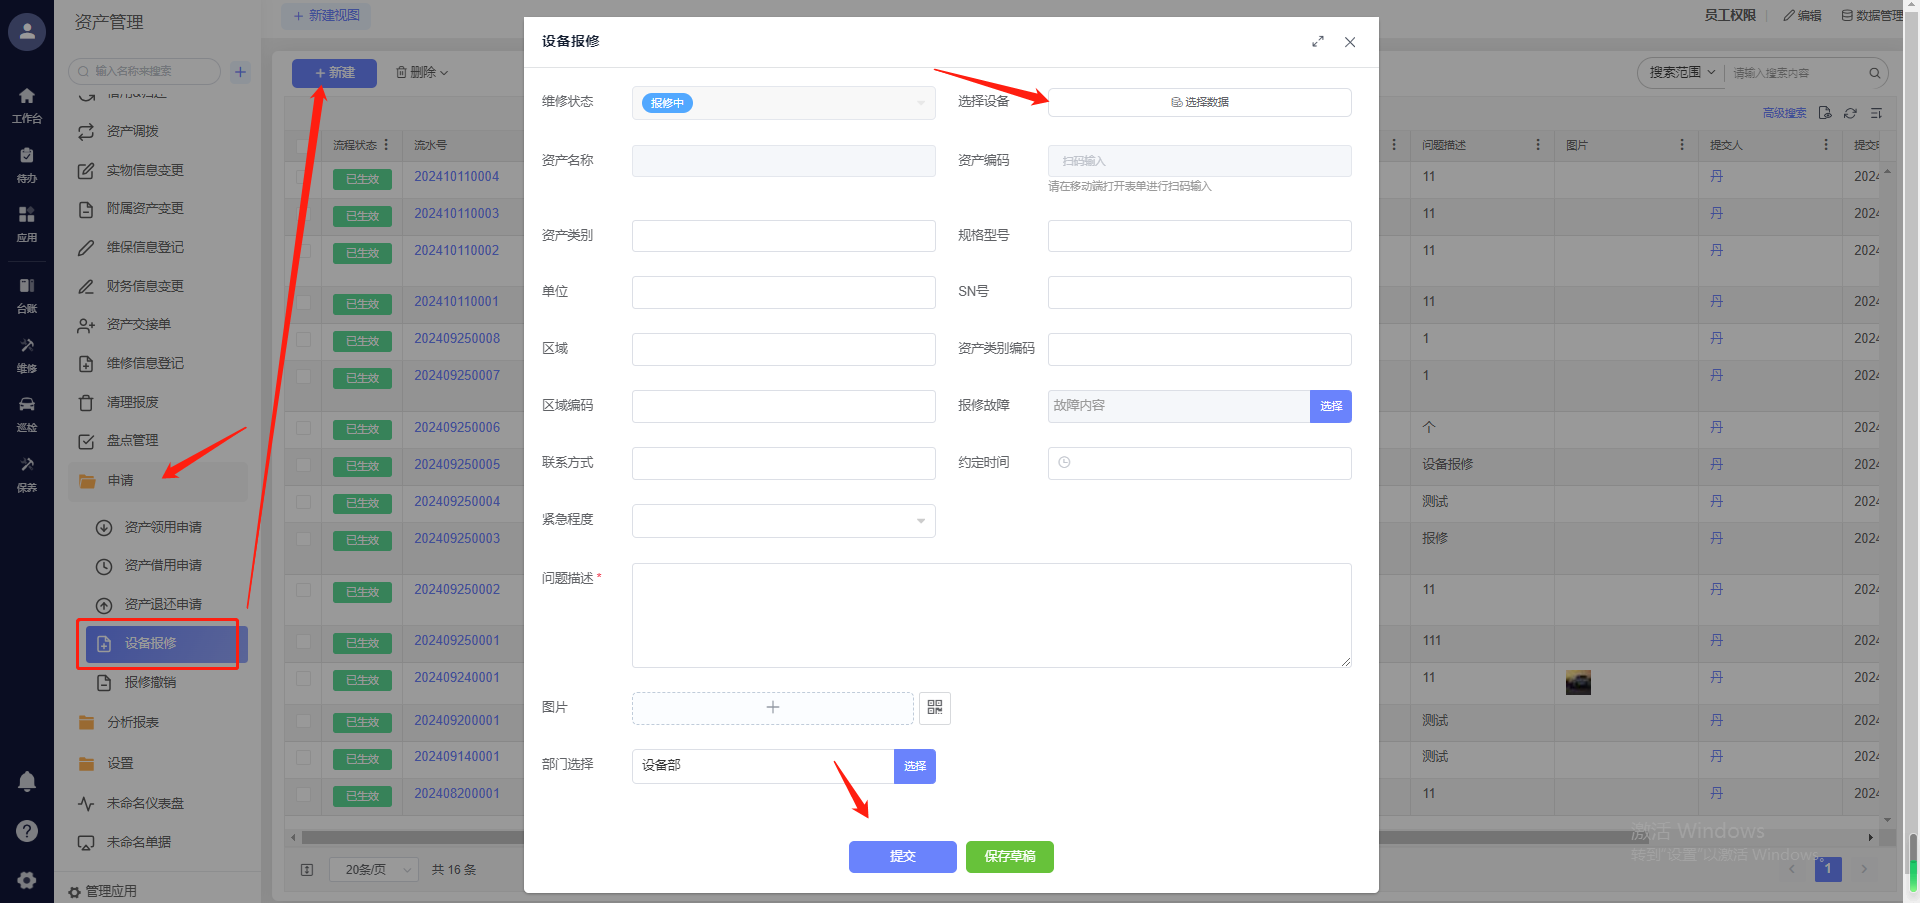
Task: Select 资产领用申请 in the sidebar
Action: tap(162, 527)
